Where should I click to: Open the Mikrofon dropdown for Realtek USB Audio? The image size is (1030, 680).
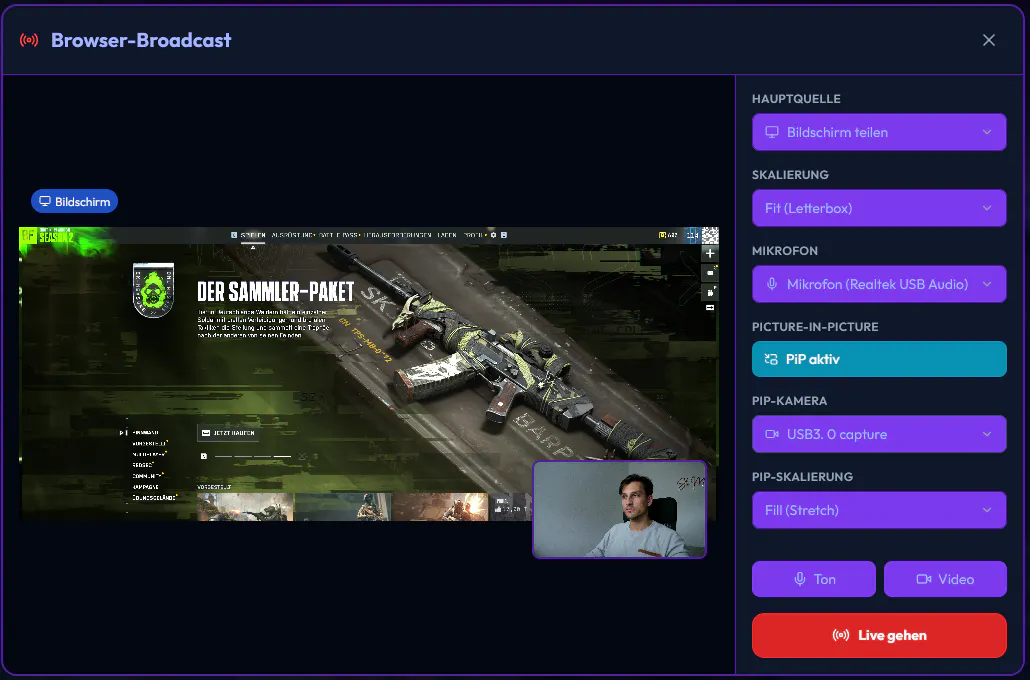click(879, 284)
